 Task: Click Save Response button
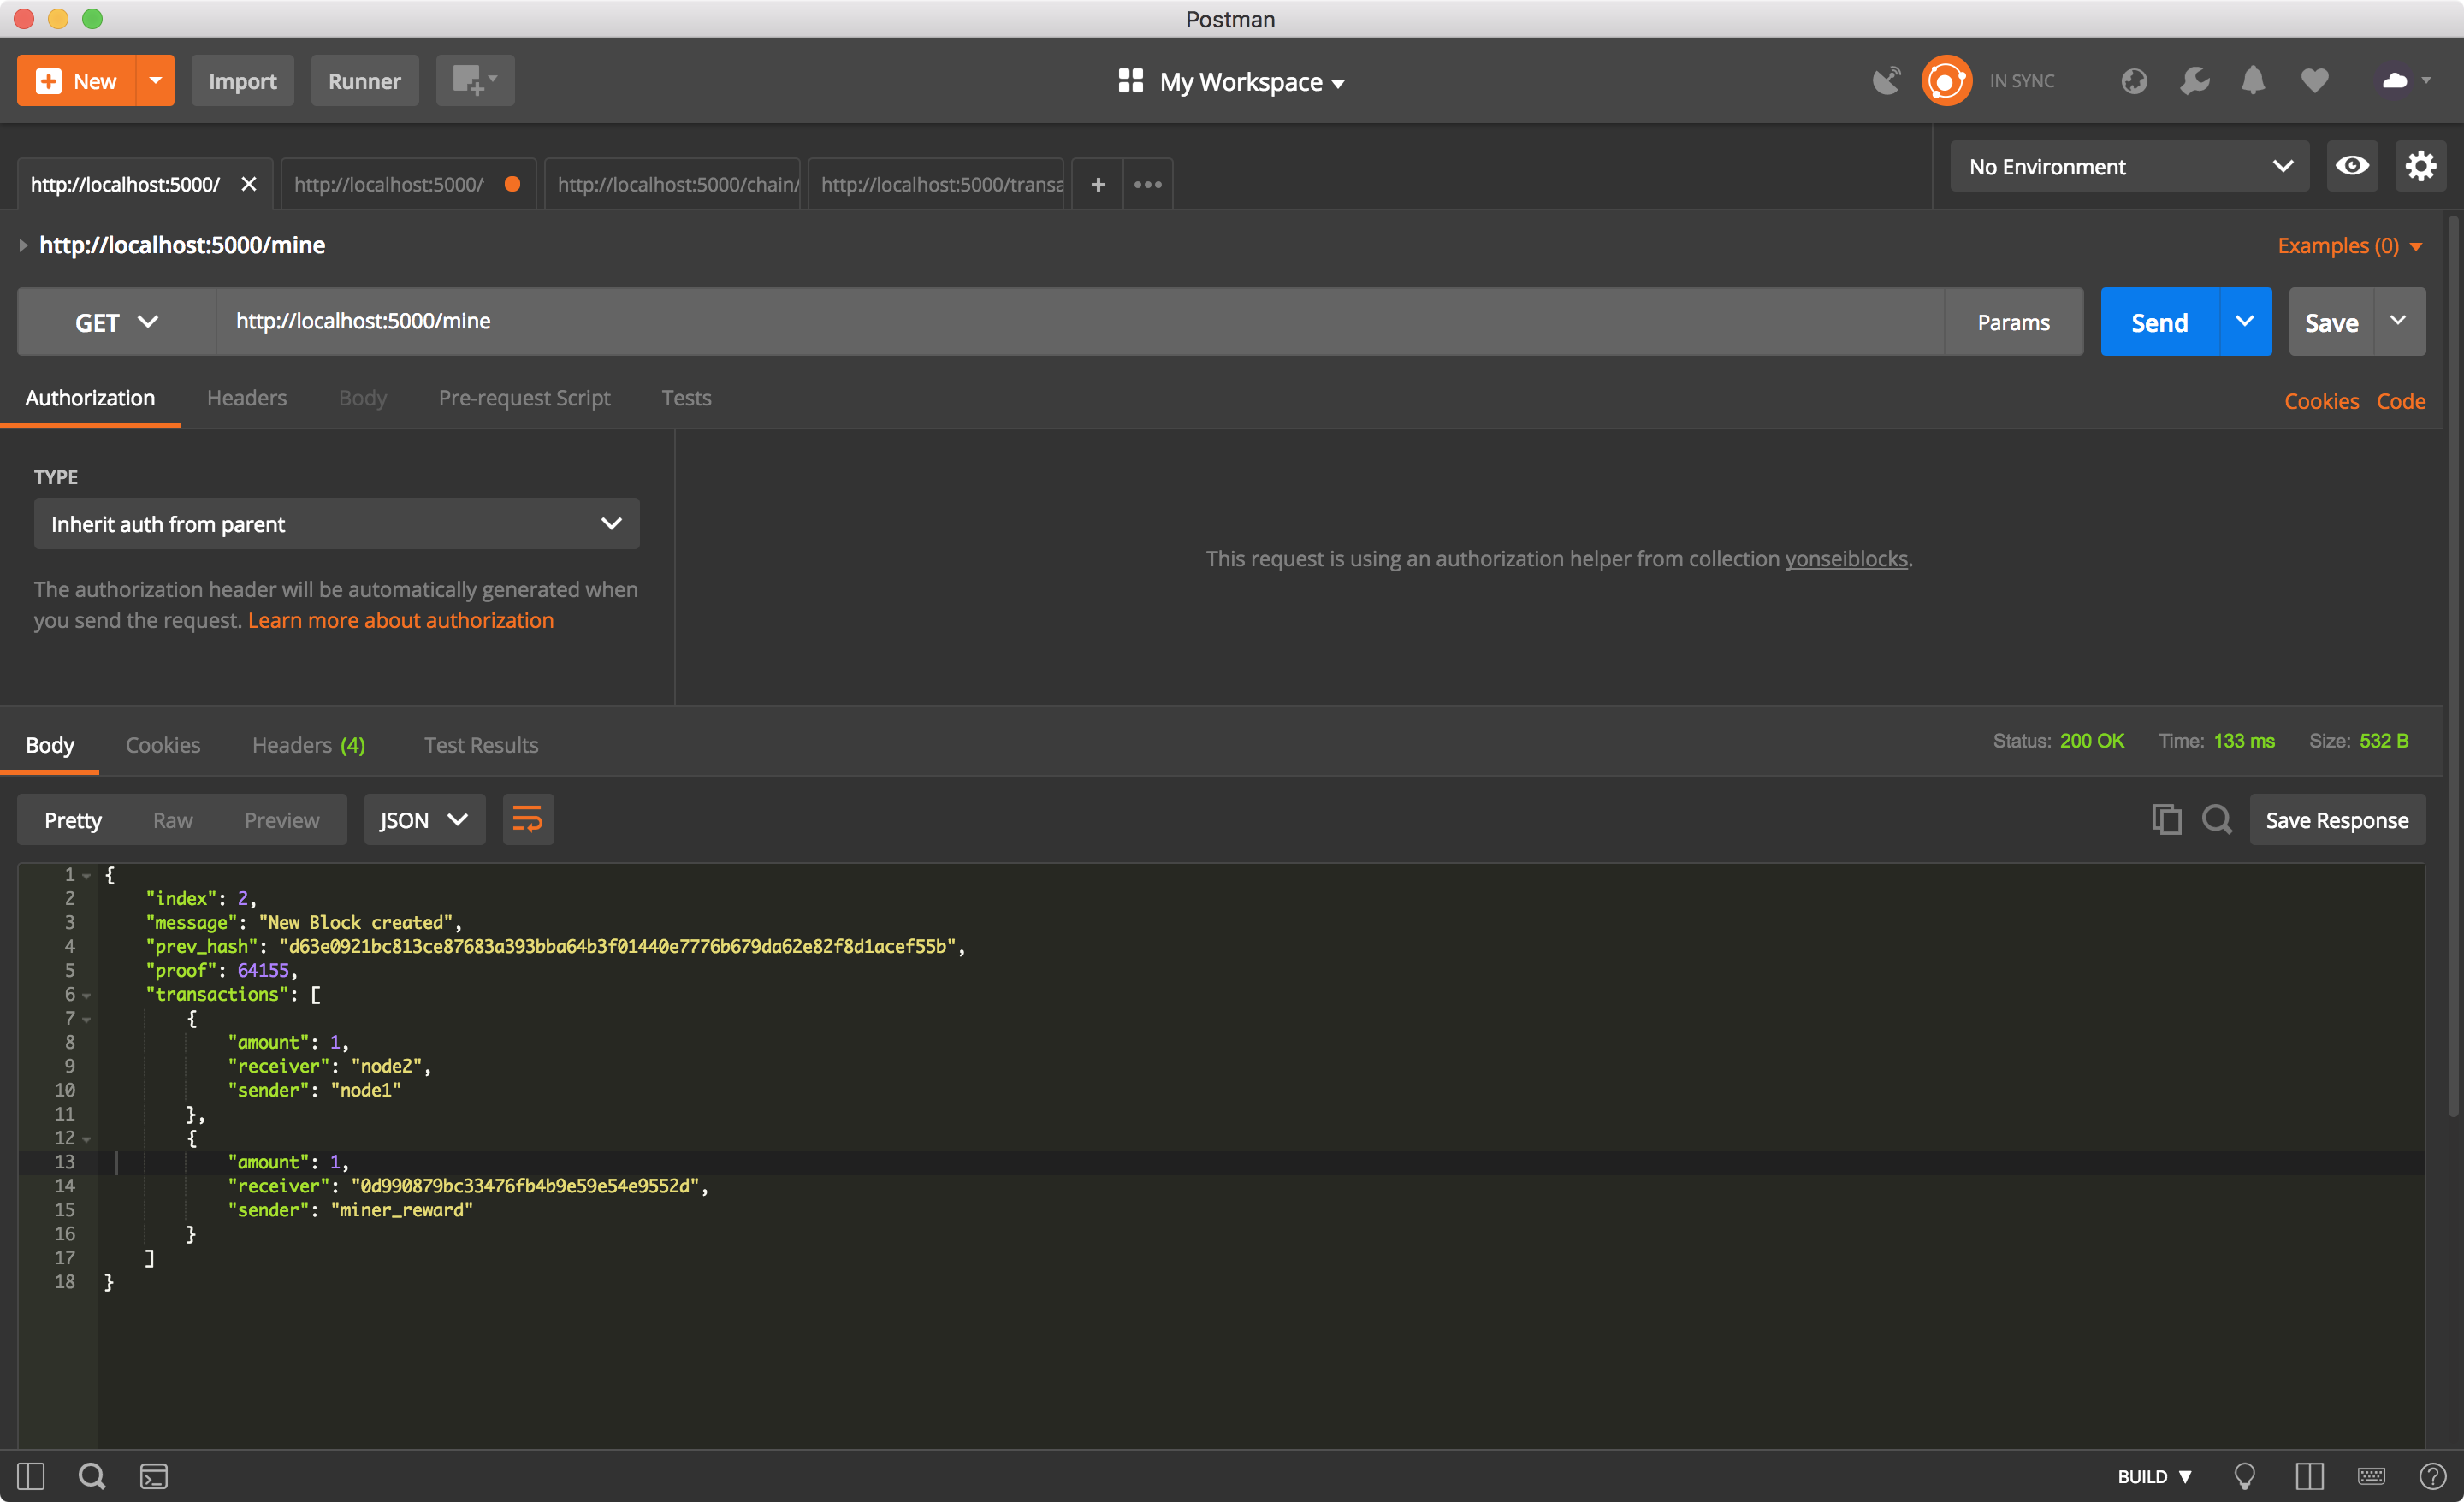(2337, 820)
